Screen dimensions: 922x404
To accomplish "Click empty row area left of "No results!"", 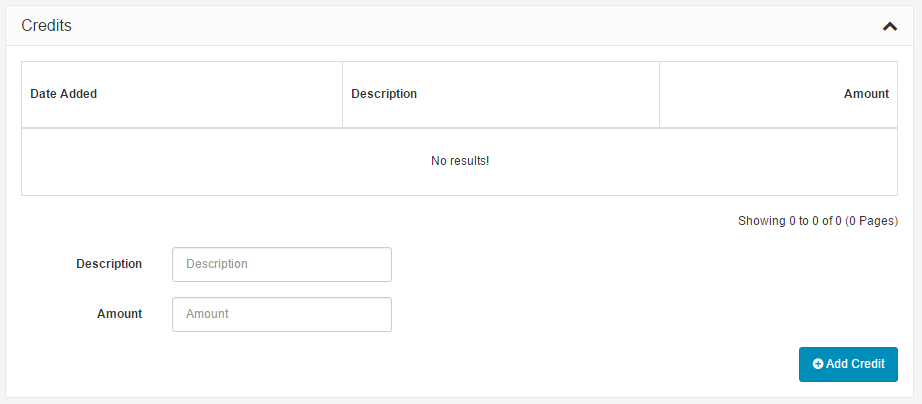I will coord(200,161).
